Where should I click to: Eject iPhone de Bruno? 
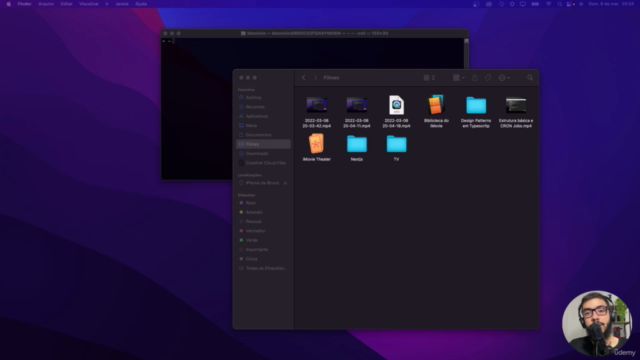(285, 183)
